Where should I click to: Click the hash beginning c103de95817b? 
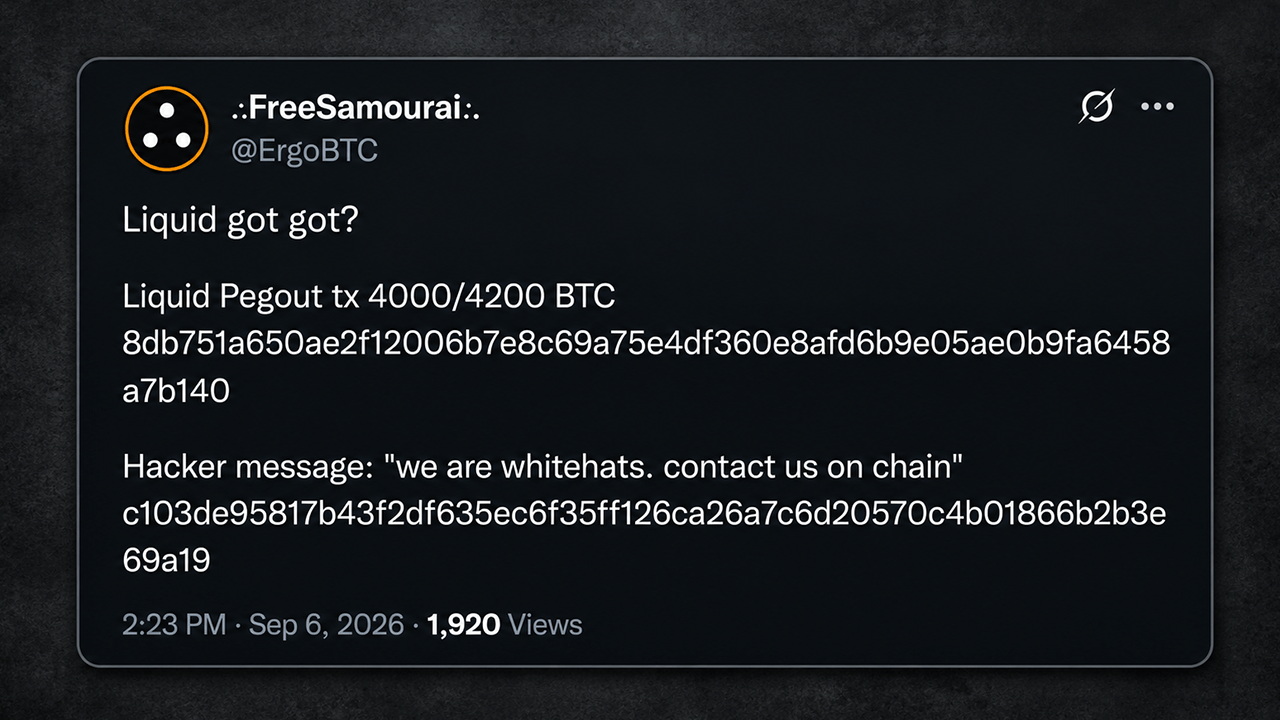645,513
